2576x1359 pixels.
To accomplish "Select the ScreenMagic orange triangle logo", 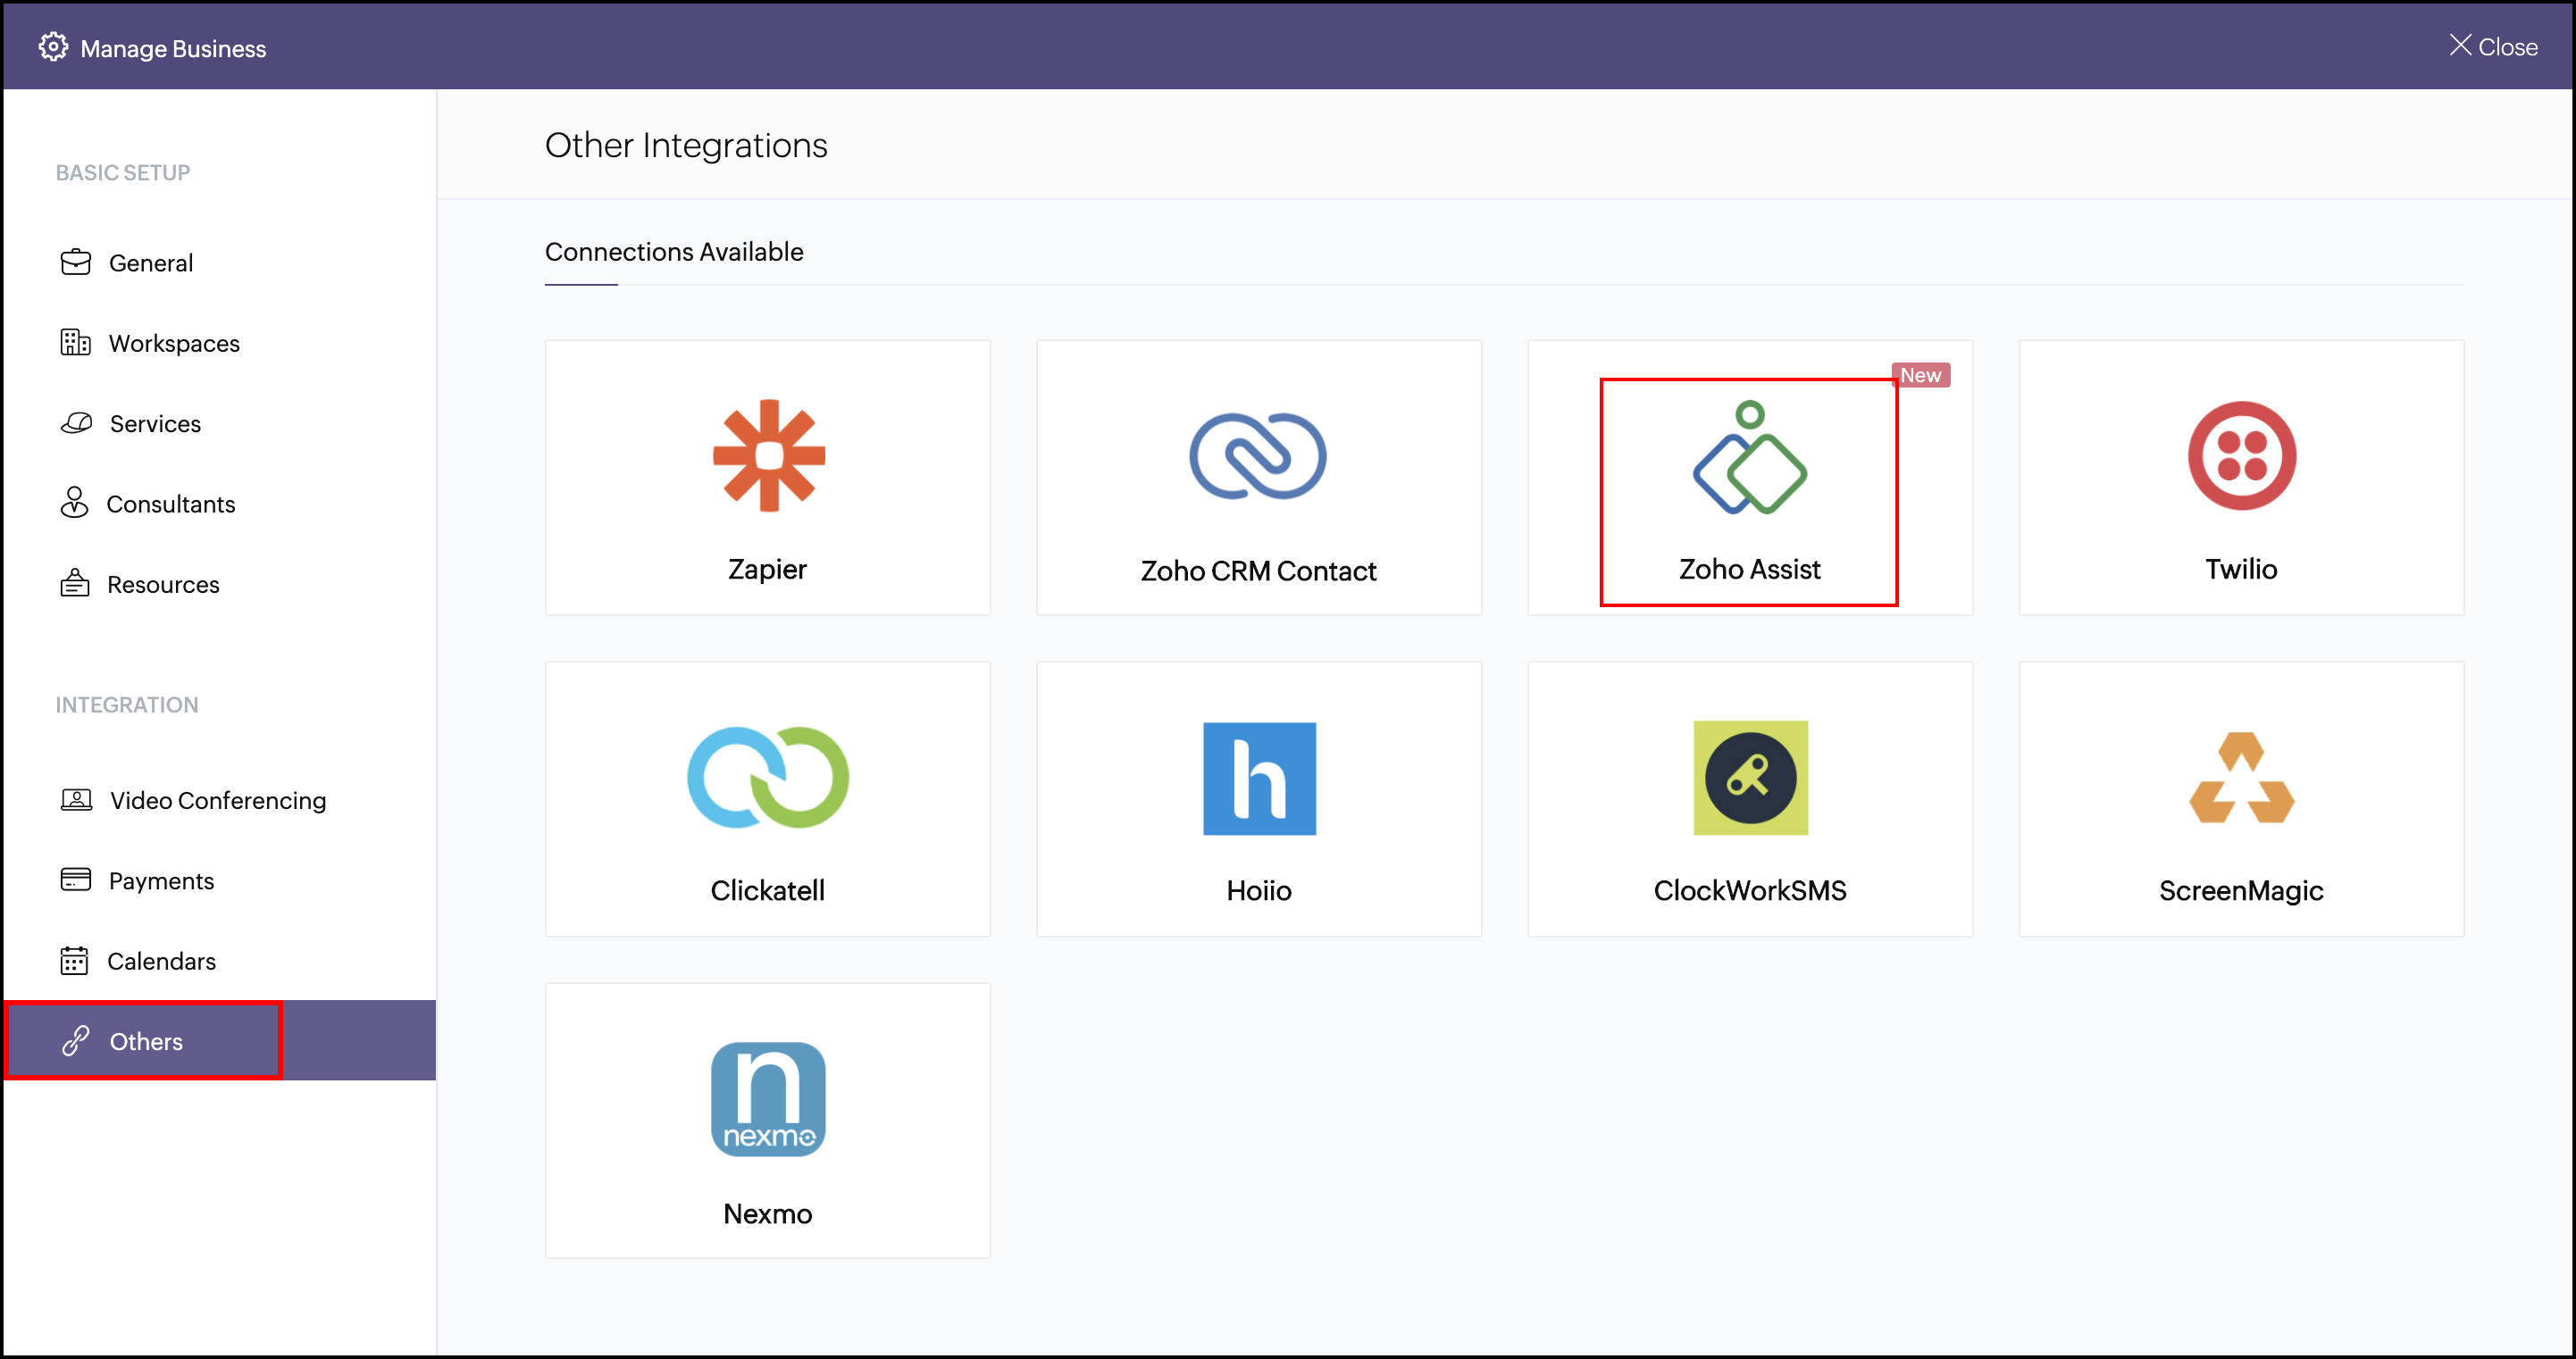I will click(x=2241, y=778).
